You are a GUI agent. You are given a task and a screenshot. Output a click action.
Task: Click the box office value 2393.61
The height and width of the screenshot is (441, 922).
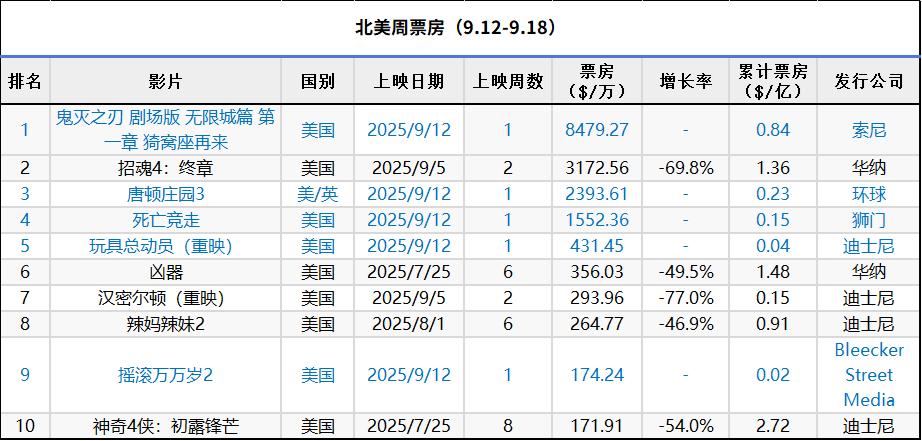(597, 194)
